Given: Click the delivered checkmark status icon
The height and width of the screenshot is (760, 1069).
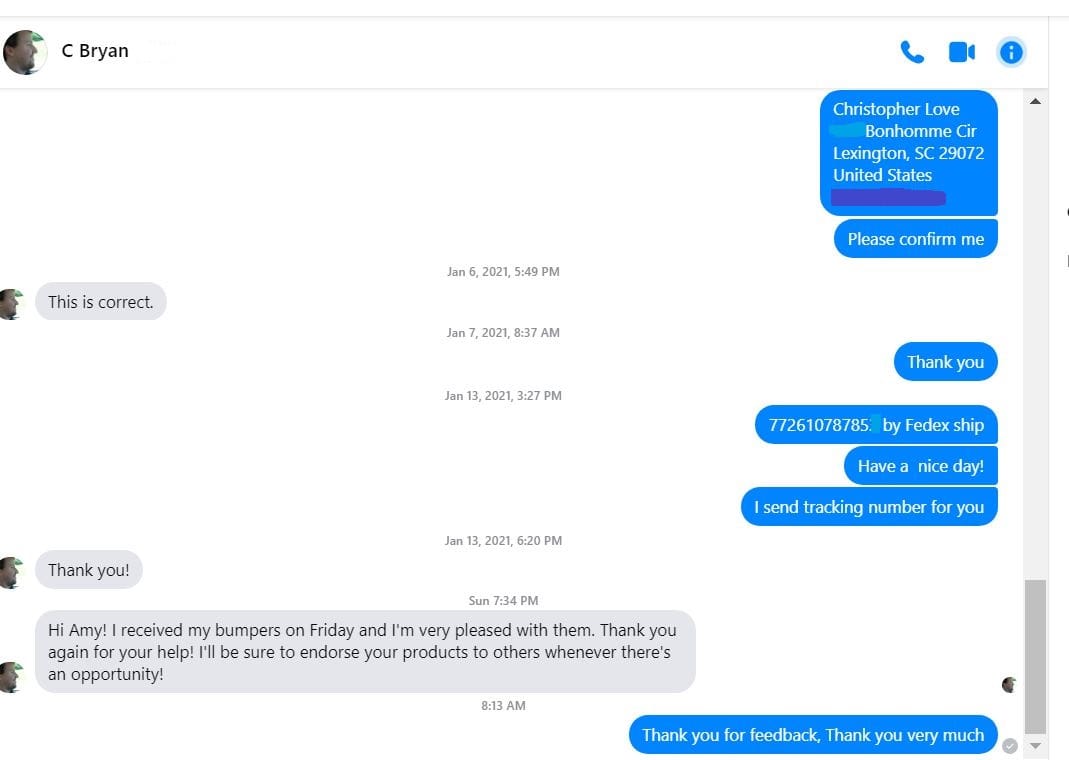Looking at the screenshot, I should point(1010,746).
